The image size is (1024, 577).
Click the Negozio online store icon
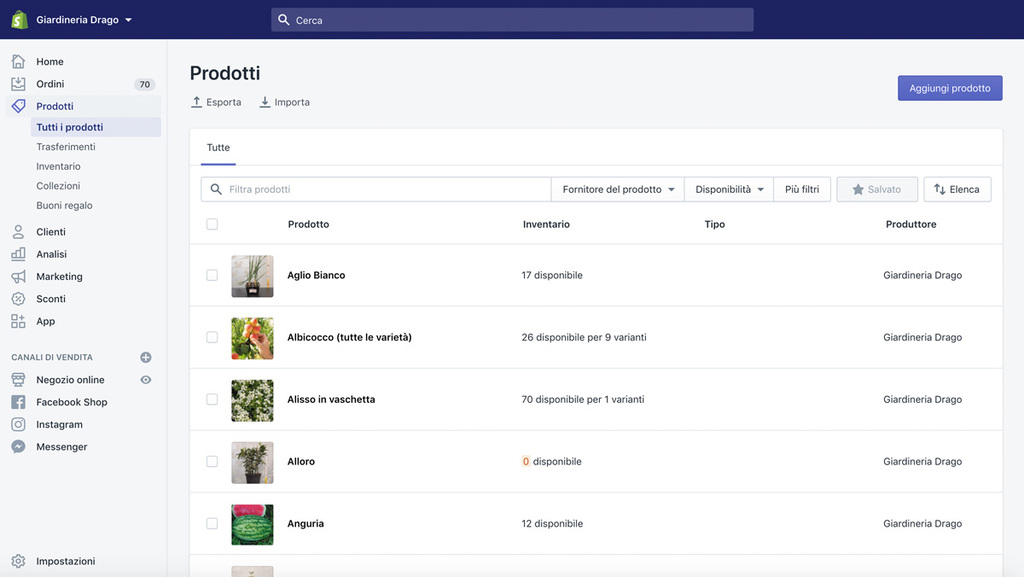click(18, 379)
